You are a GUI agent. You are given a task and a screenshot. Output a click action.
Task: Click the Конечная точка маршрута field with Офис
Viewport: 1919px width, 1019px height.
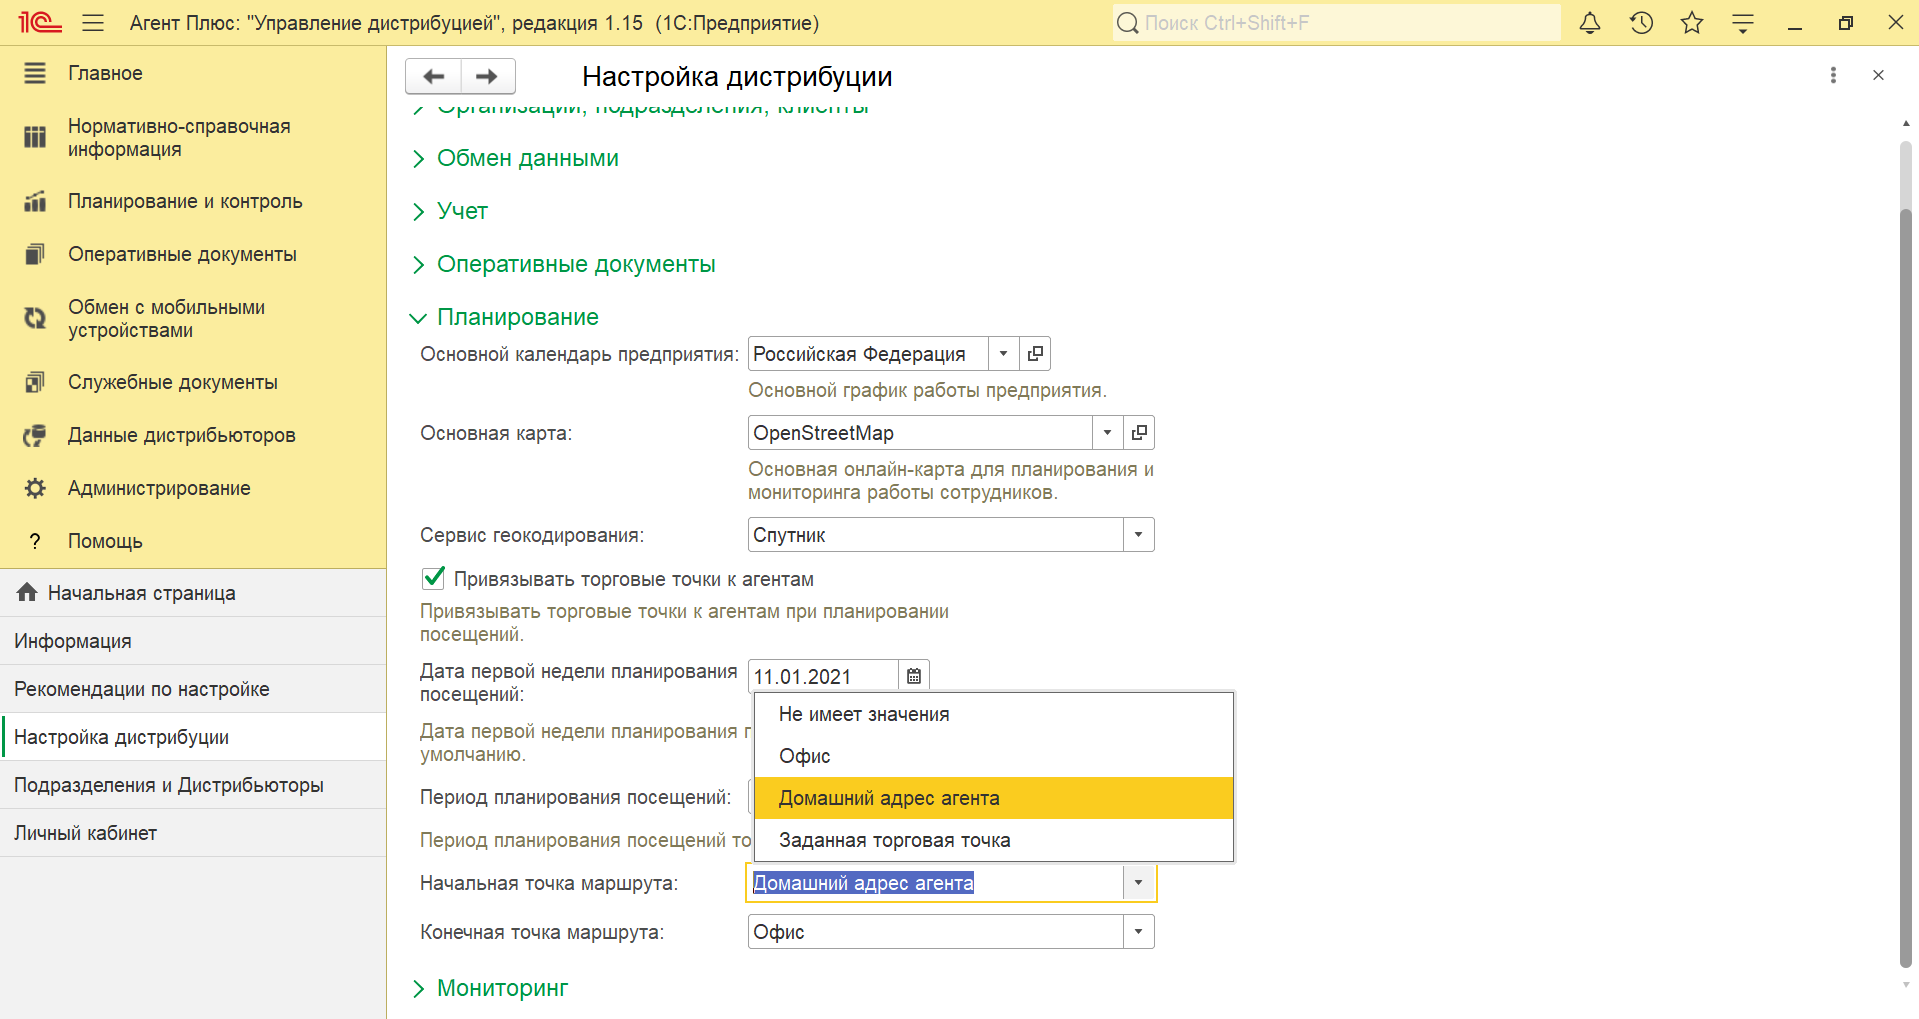pyautogui.click(x=935, y=932)
